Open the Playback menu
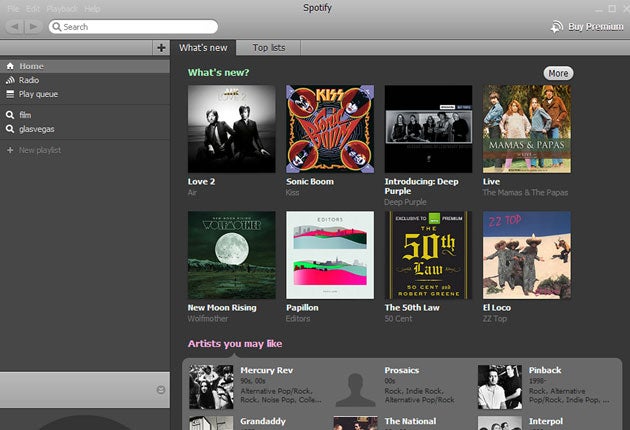This screenshot has height=430, width=630. 61,8
